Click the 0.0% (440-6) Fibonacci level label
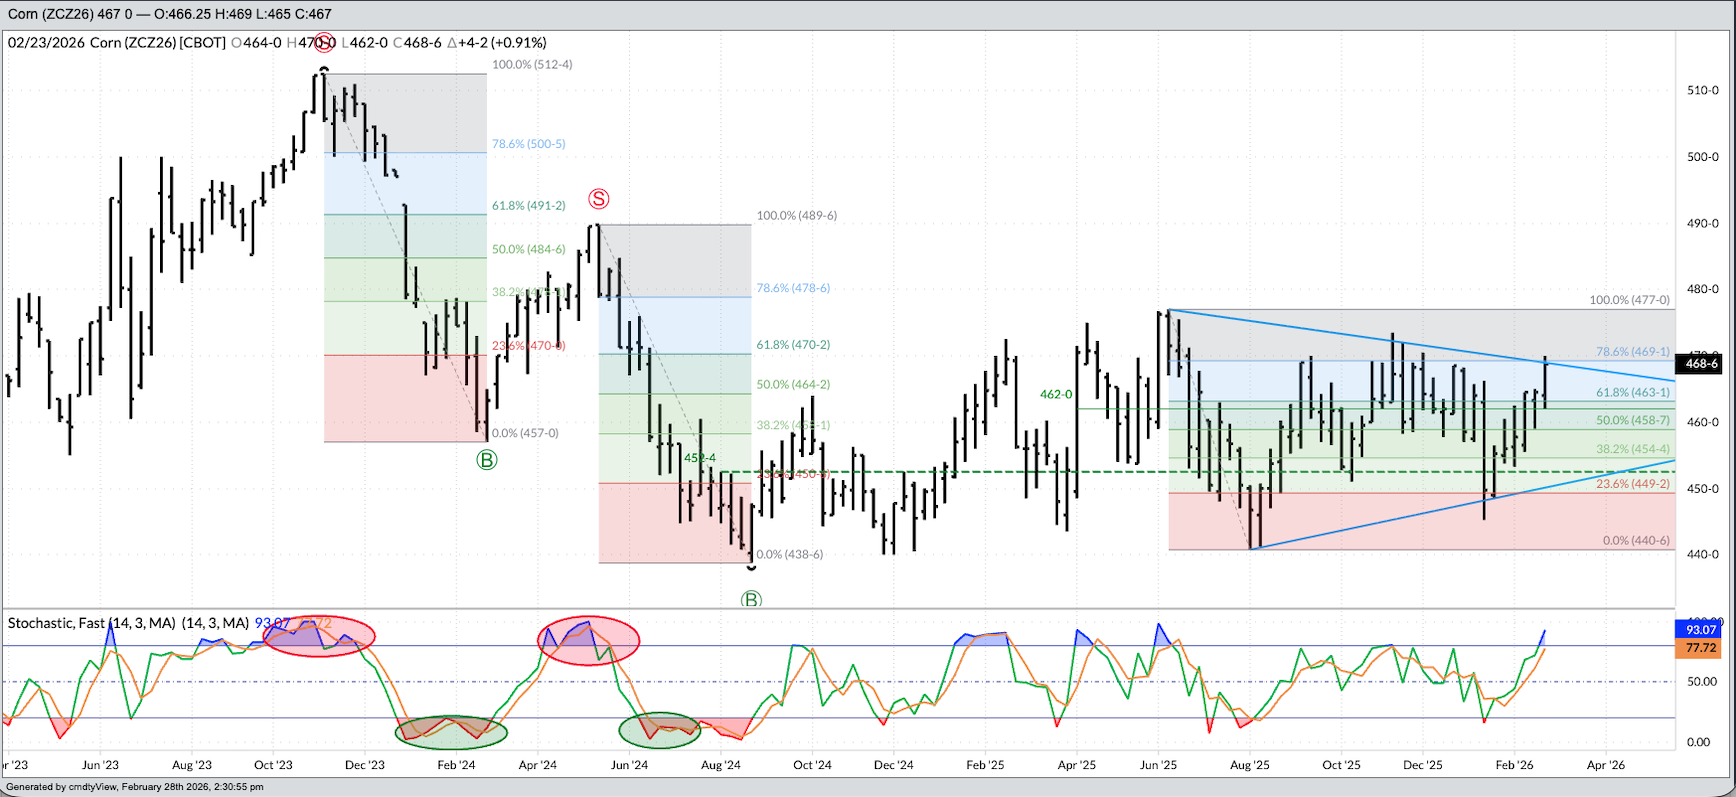1736x797 pixels. coord(1636,540)
